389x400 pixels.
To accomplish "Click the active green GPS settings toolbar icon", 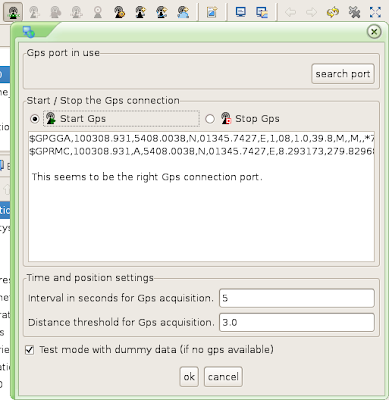I will click(13, 12).
